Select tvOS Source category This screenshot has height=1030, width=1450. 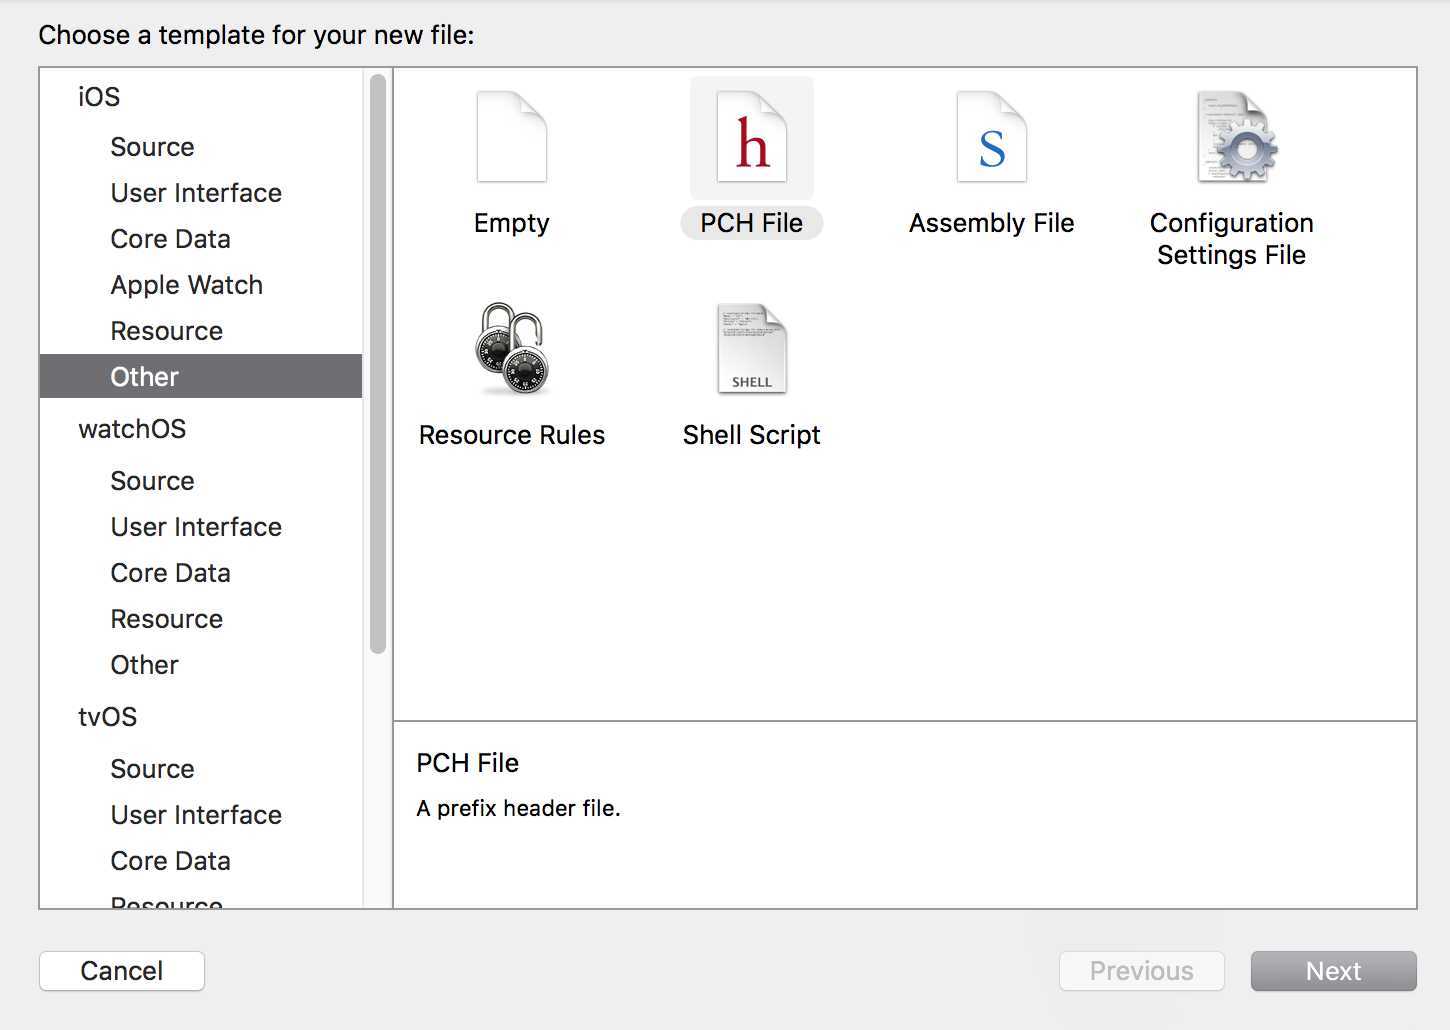coord(152,769)
